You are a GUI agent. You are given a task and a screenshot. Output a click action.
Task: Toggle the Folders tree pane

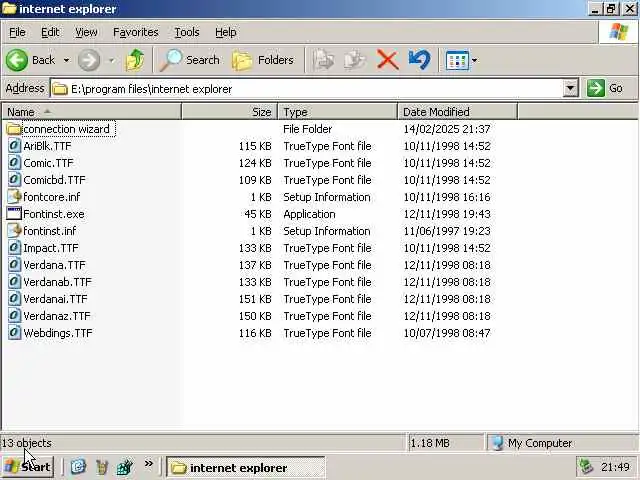[263, 60]
